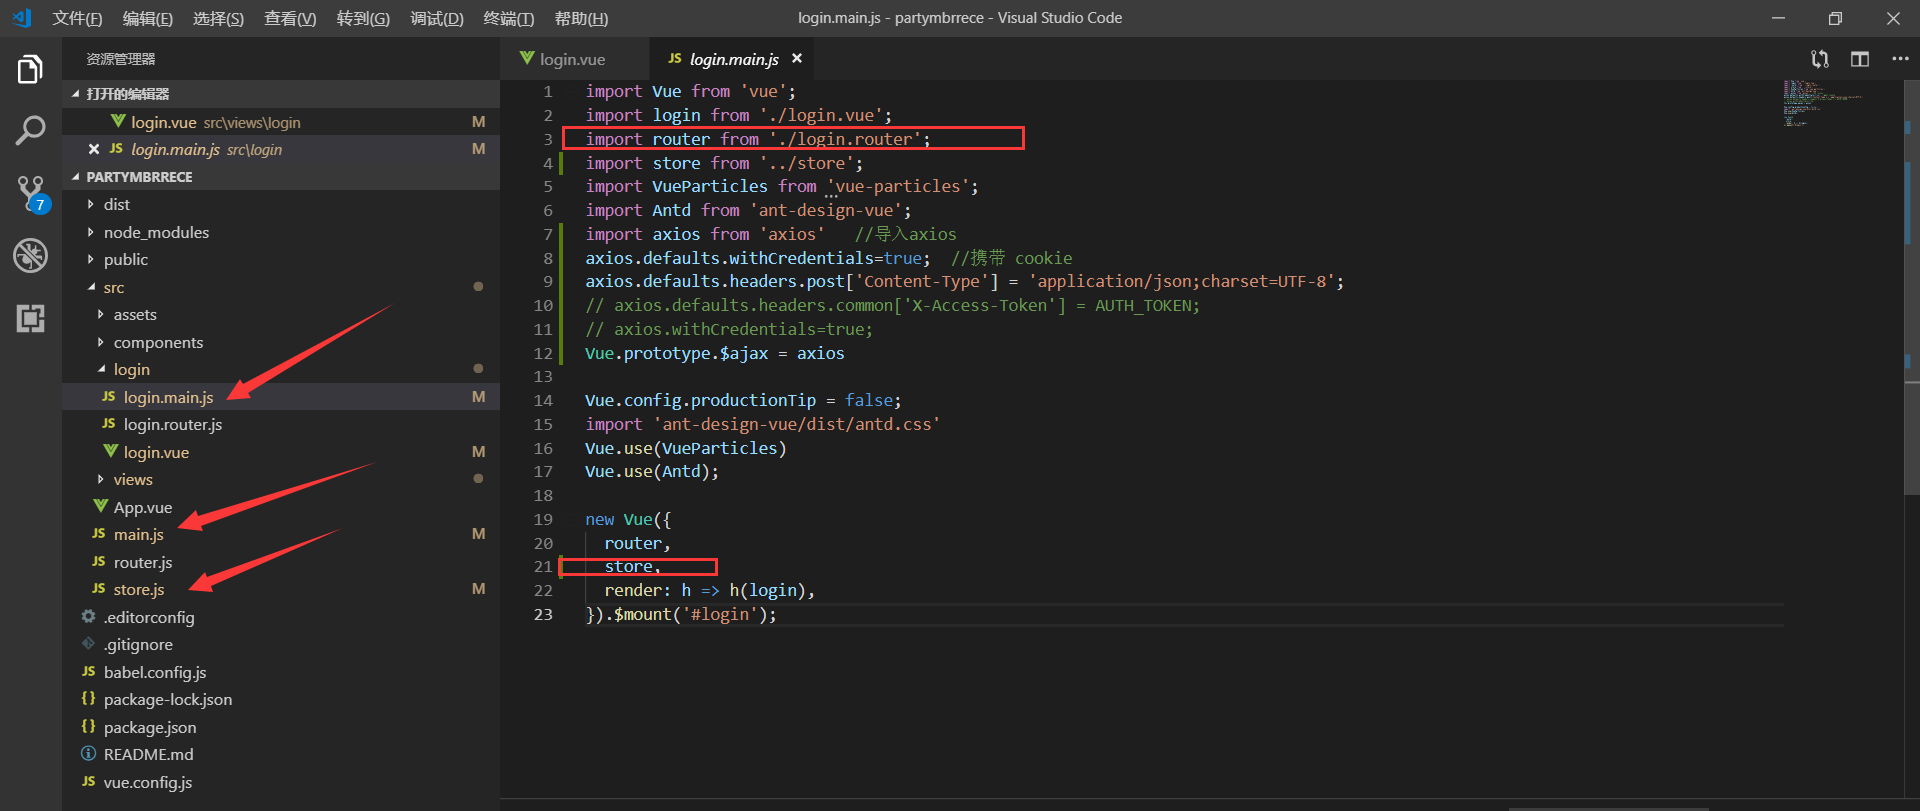Click the info icon of README.md
Viewport: 1920px width, 811px height.
pos(88,754)
